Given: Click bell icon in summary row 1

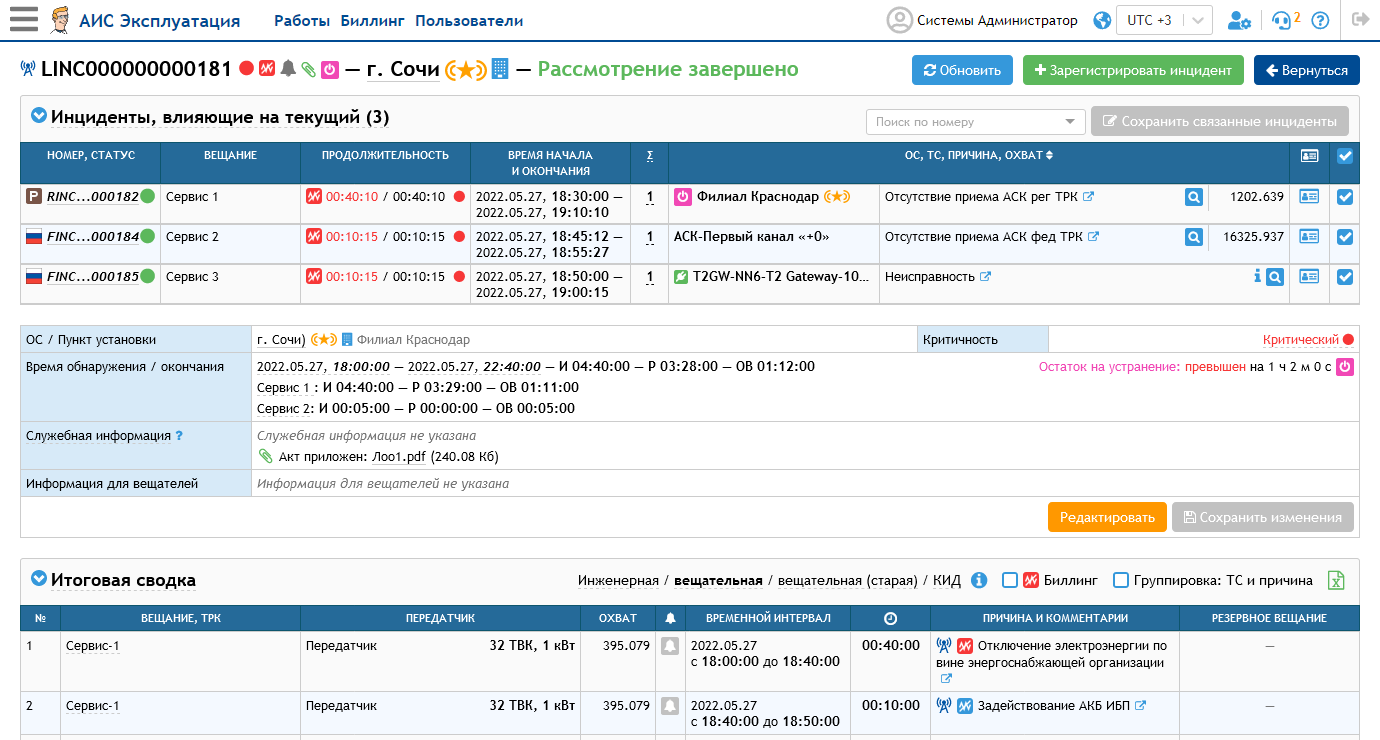Looking at the screenshot, I should [x=669, y=646].
